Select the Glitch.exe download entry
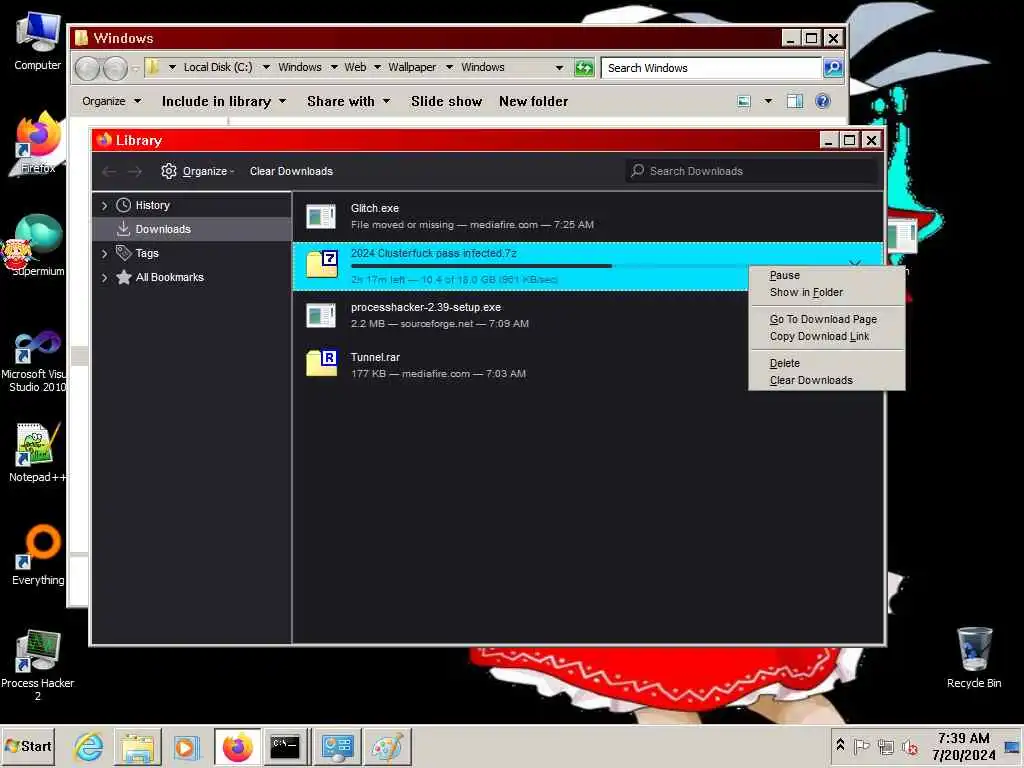This screenshot has width=1024, height=768. point(588,216)
